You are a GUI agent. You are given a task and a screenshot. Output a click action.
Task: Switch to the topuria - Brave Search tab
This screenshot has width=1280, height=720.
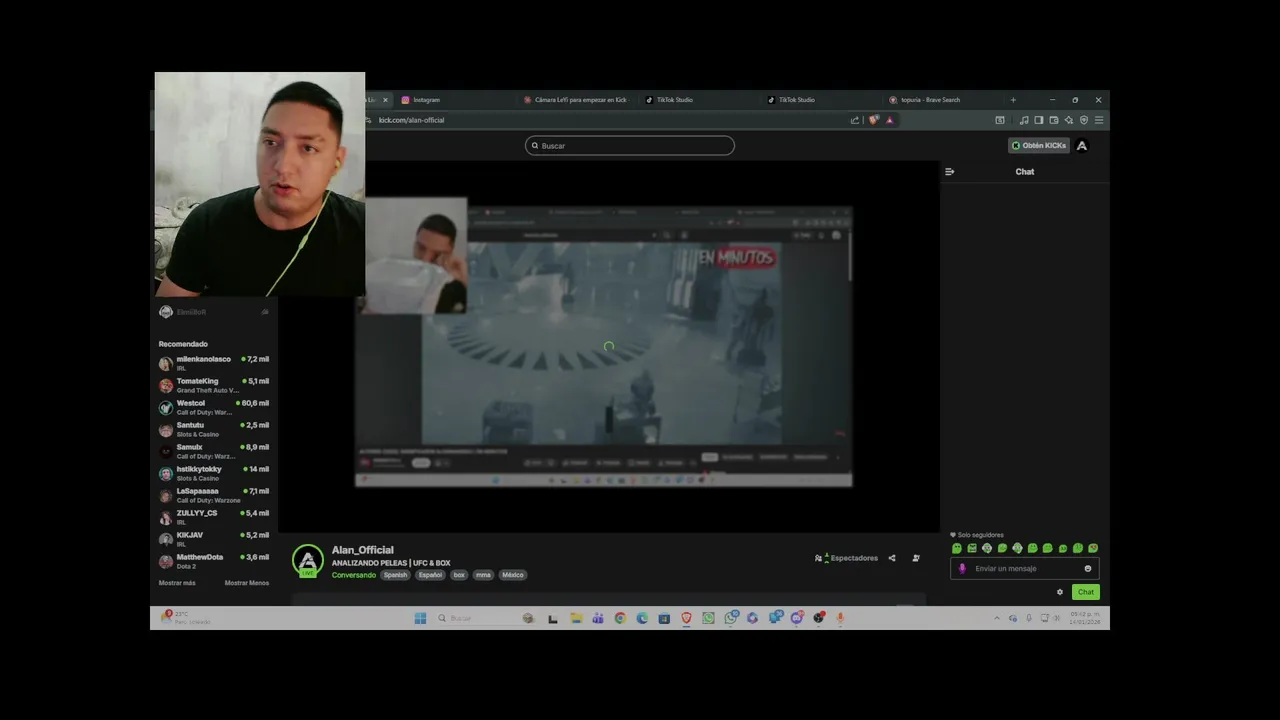click(x=943, y=100)
